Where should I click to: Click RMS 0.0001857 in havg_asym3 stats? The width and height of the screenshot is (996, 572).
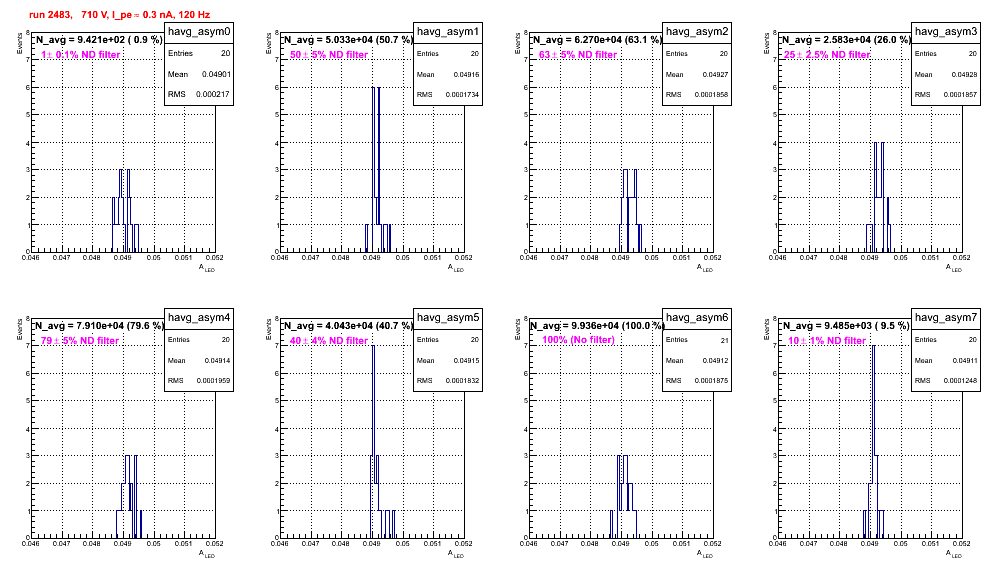(946, 94)
